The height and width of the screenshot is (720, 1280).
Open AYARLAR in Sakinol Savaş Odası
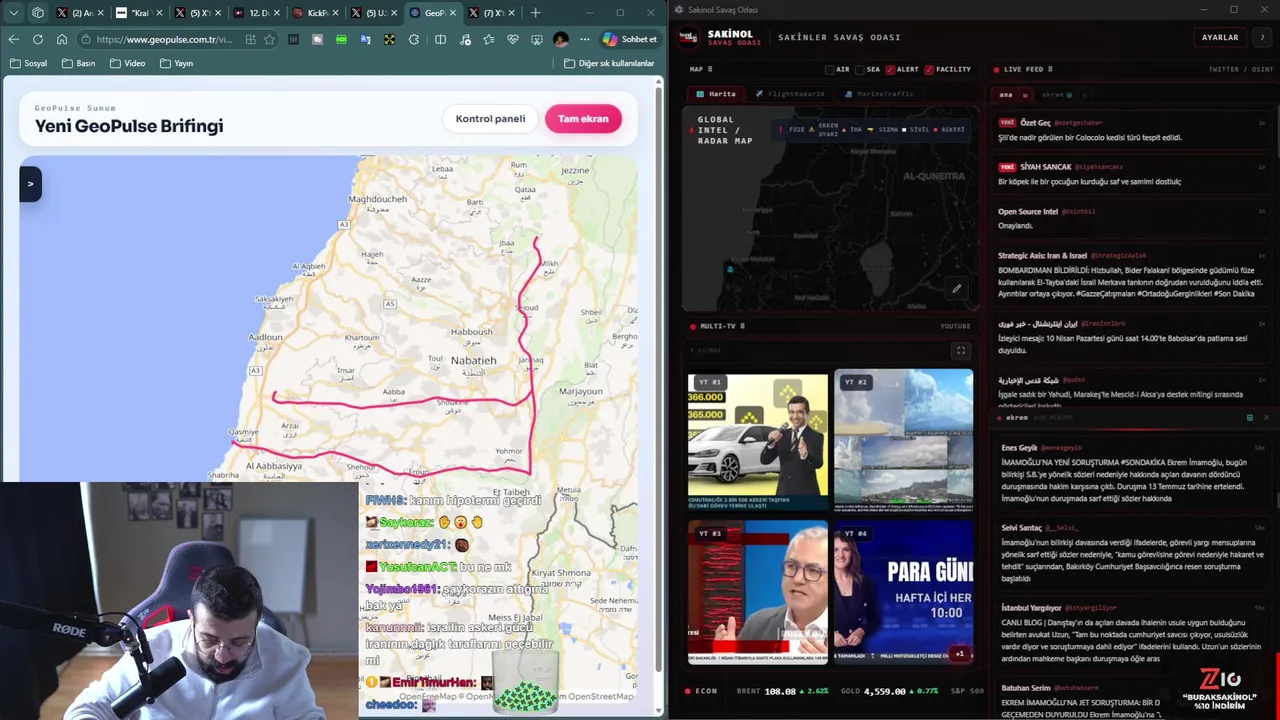(1220, 38)
